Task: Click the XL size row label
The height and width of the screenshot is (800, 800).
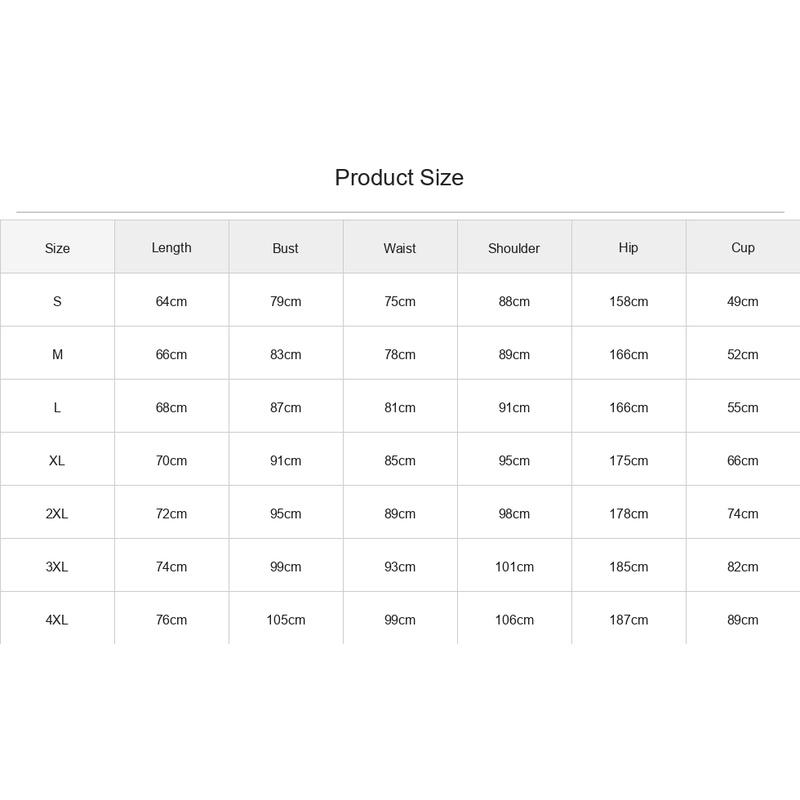Action: click(57, 460)
